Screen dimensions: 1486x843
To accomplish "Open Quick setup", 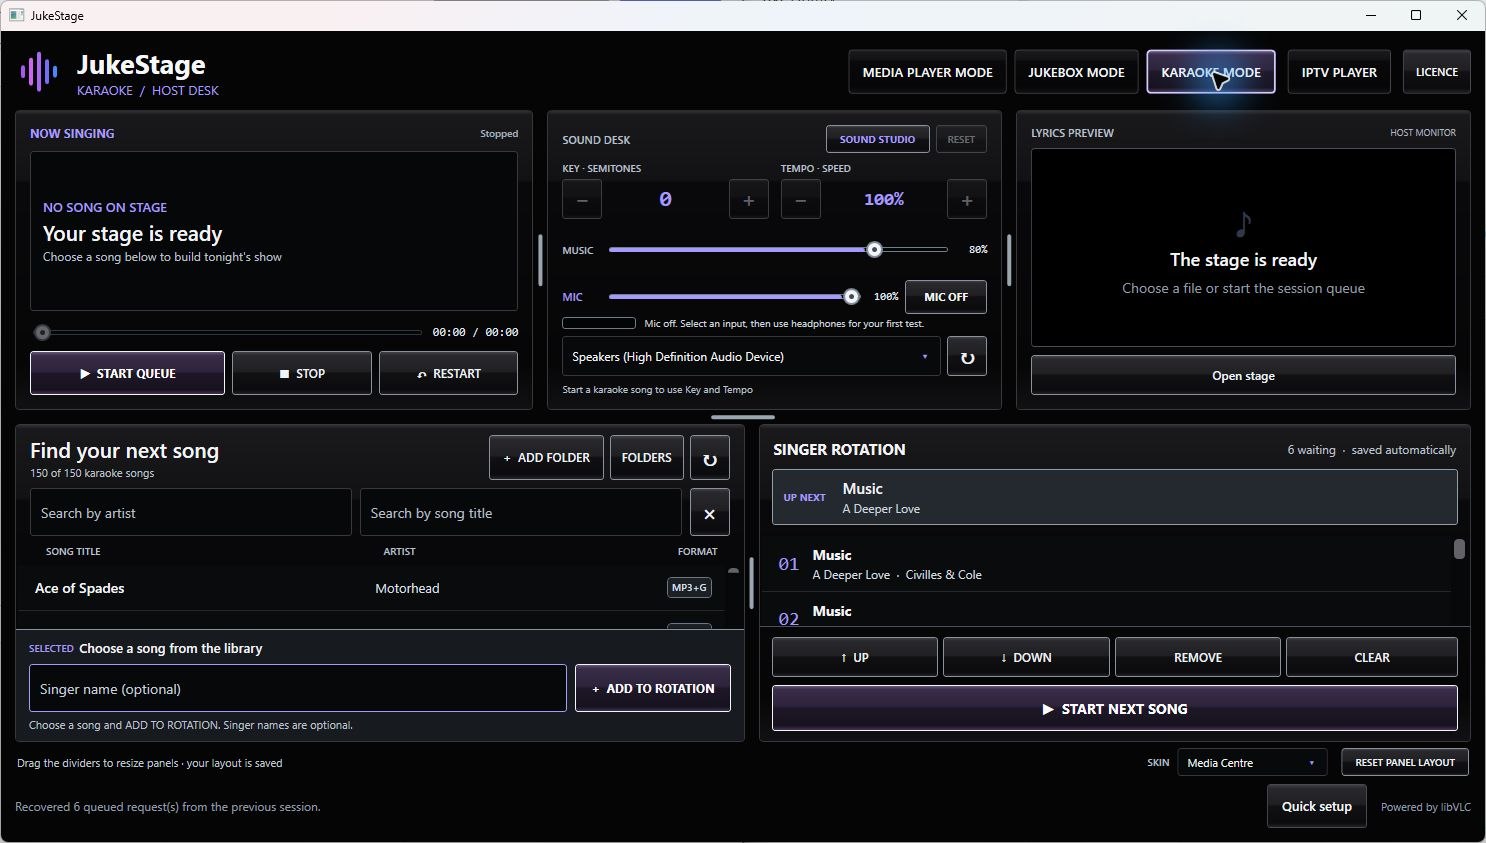I will click(1317, 807).
